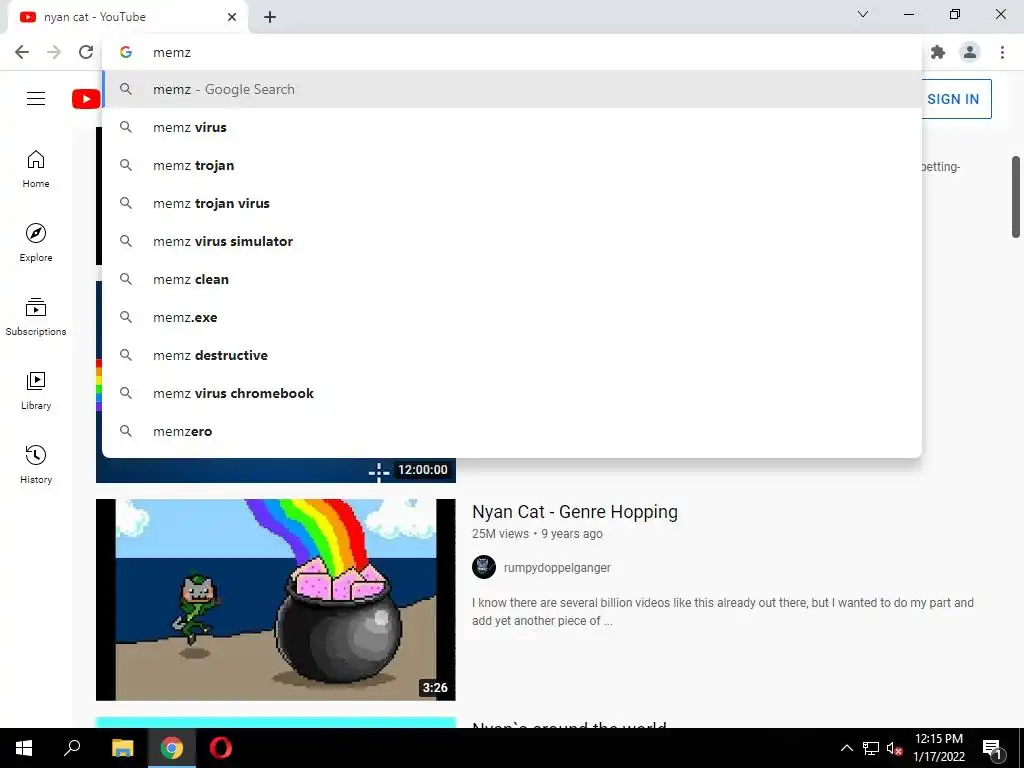The width and height of the screenshot is (1024, 768).
Task: Close the nyan cat YouTube tab
Action: pos(232,17)
